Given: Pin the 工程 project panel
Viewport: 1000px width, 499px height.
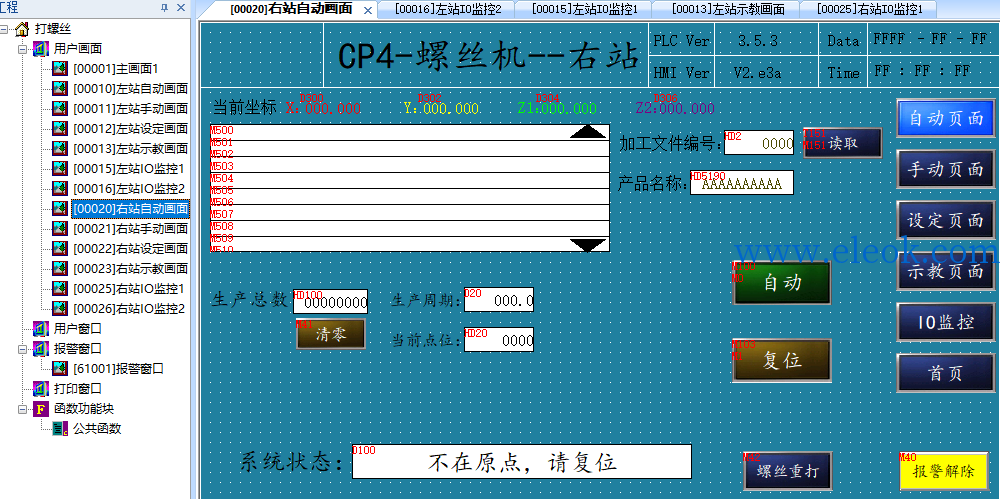Looking at the screenshot, I should coord(164,7).
